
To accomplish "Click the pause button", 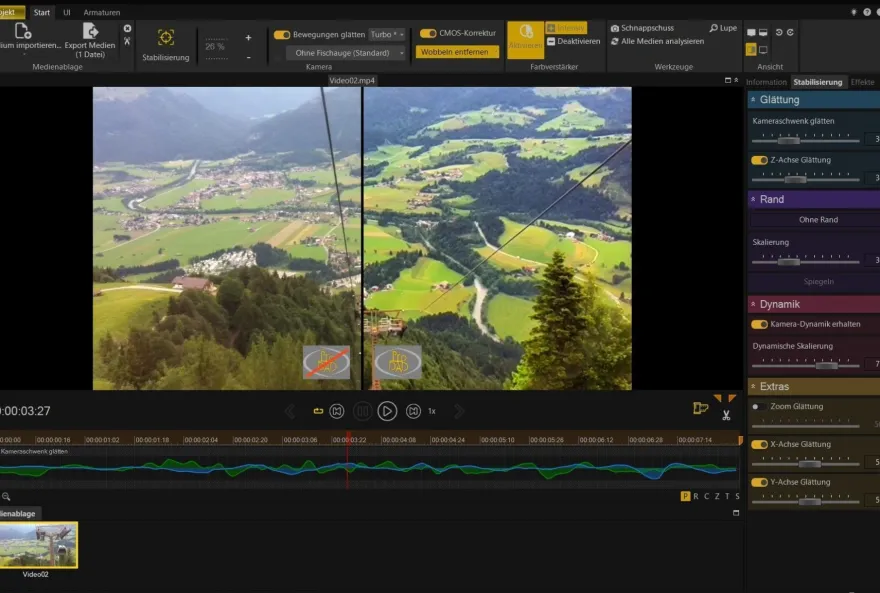I will [362, 411].
